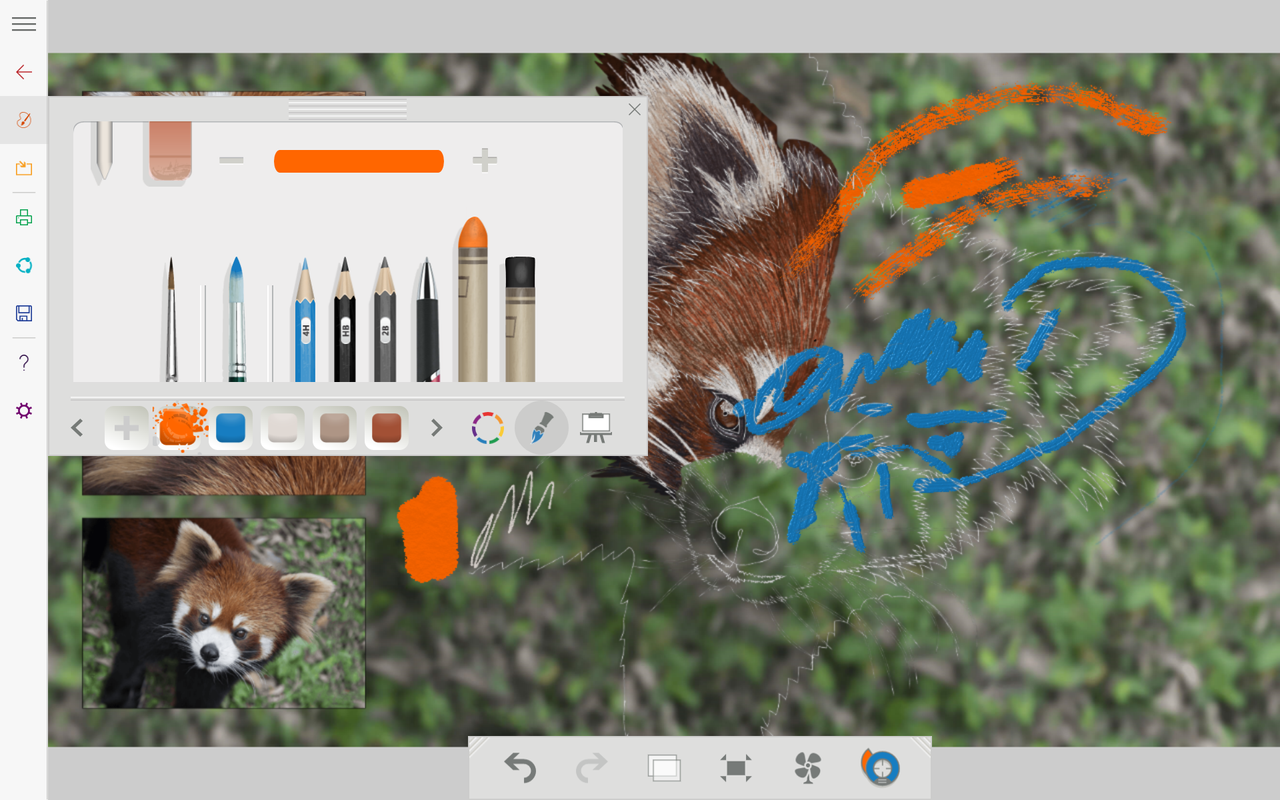Open the color wheel picker
Image resolution: width=1280 pixels, height=800 pixels.
click(x=488, y=428)
